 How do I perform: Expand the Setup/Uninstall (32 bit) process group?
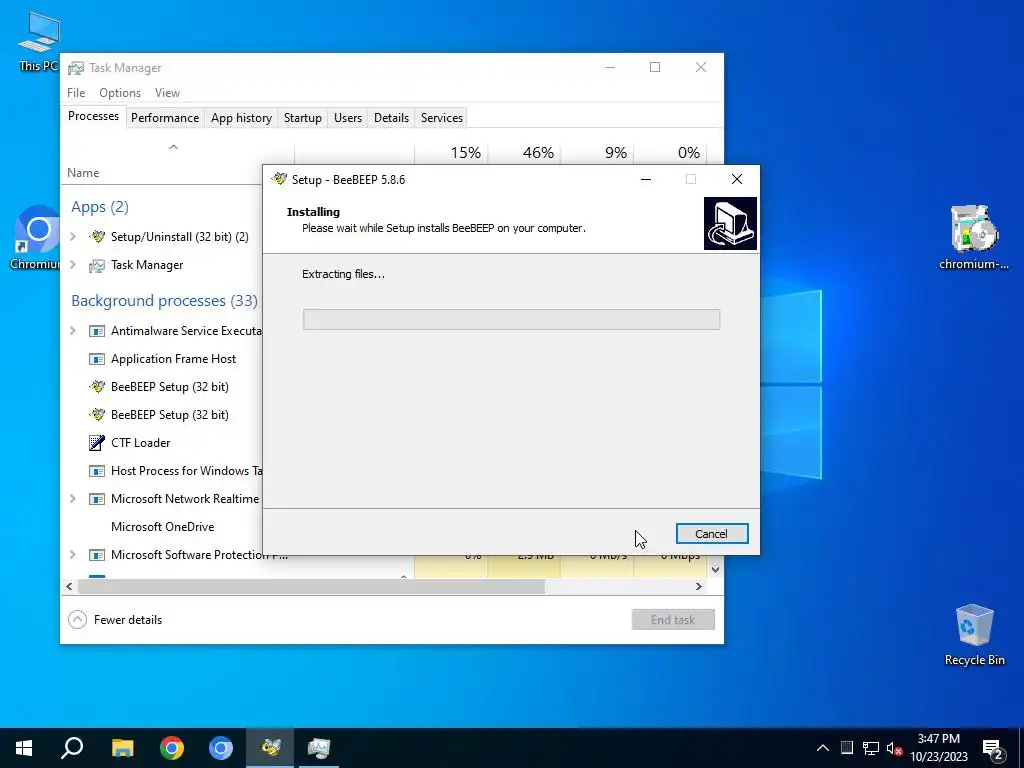tap(72, 236)
